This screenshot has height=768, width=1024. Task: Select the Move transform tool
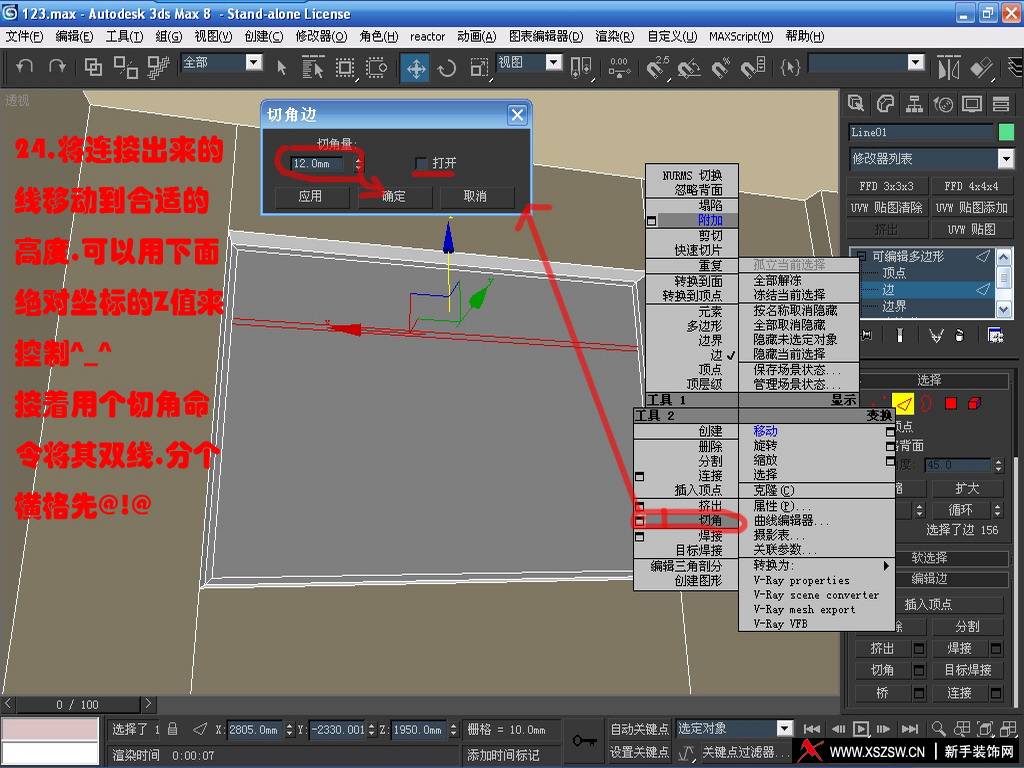(415, 68)
